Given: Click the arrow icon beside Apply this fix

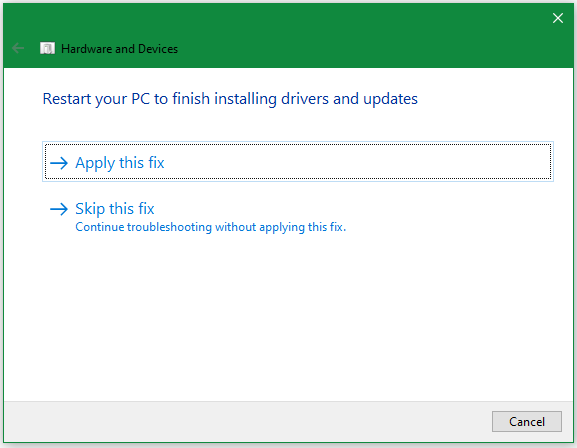Looking at the screenshot, I should click(59, 163).
